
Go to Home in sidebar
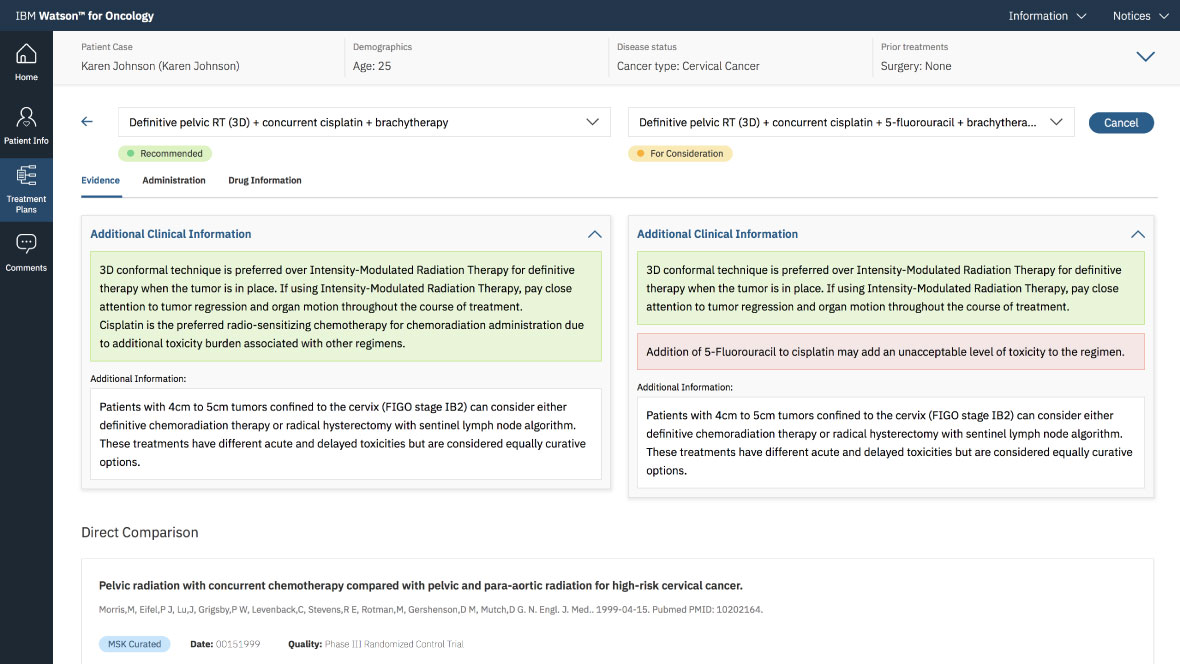pyautogui.click(x=26, y=62)
